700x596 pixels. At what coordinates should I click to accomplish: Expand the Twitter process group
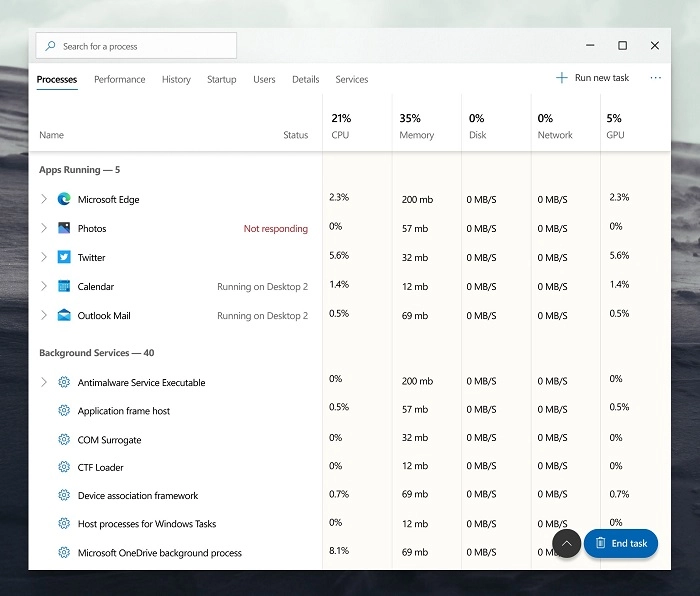(43, 257)
